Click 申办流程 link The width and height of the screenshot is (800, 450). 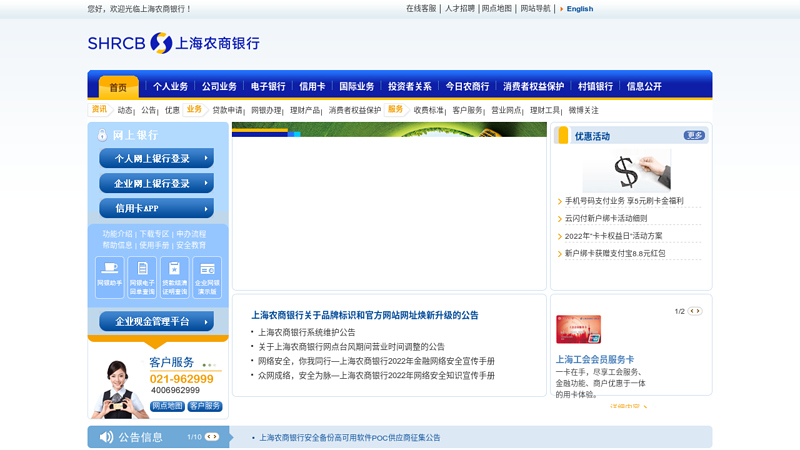pyautogui.click(x=191, y=234)
